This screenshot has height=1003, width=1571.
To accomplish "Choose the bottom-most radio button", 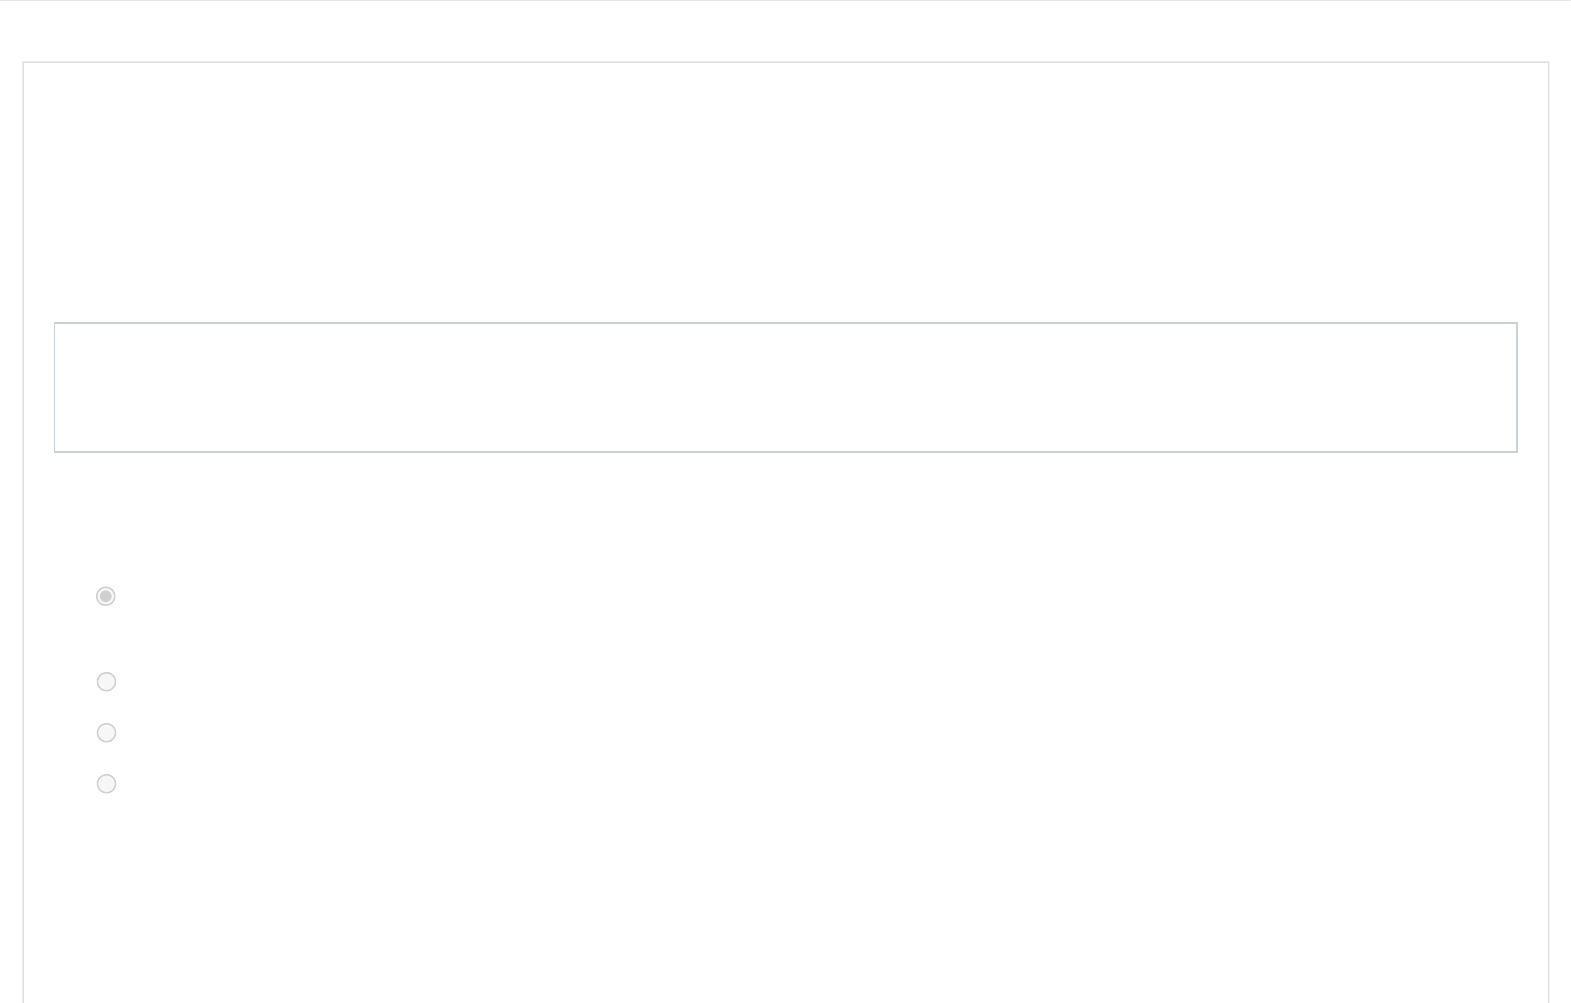I will (x=106, y=784).
